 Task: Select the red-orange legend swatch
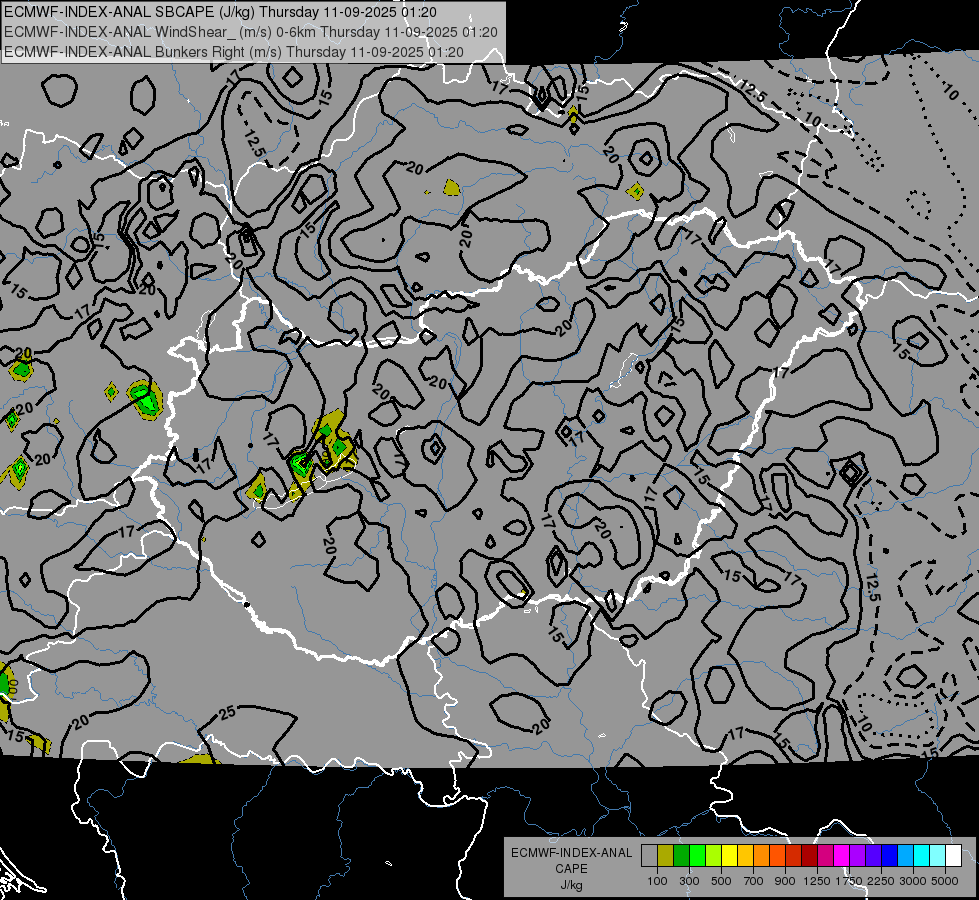click(x=777, y=855)
